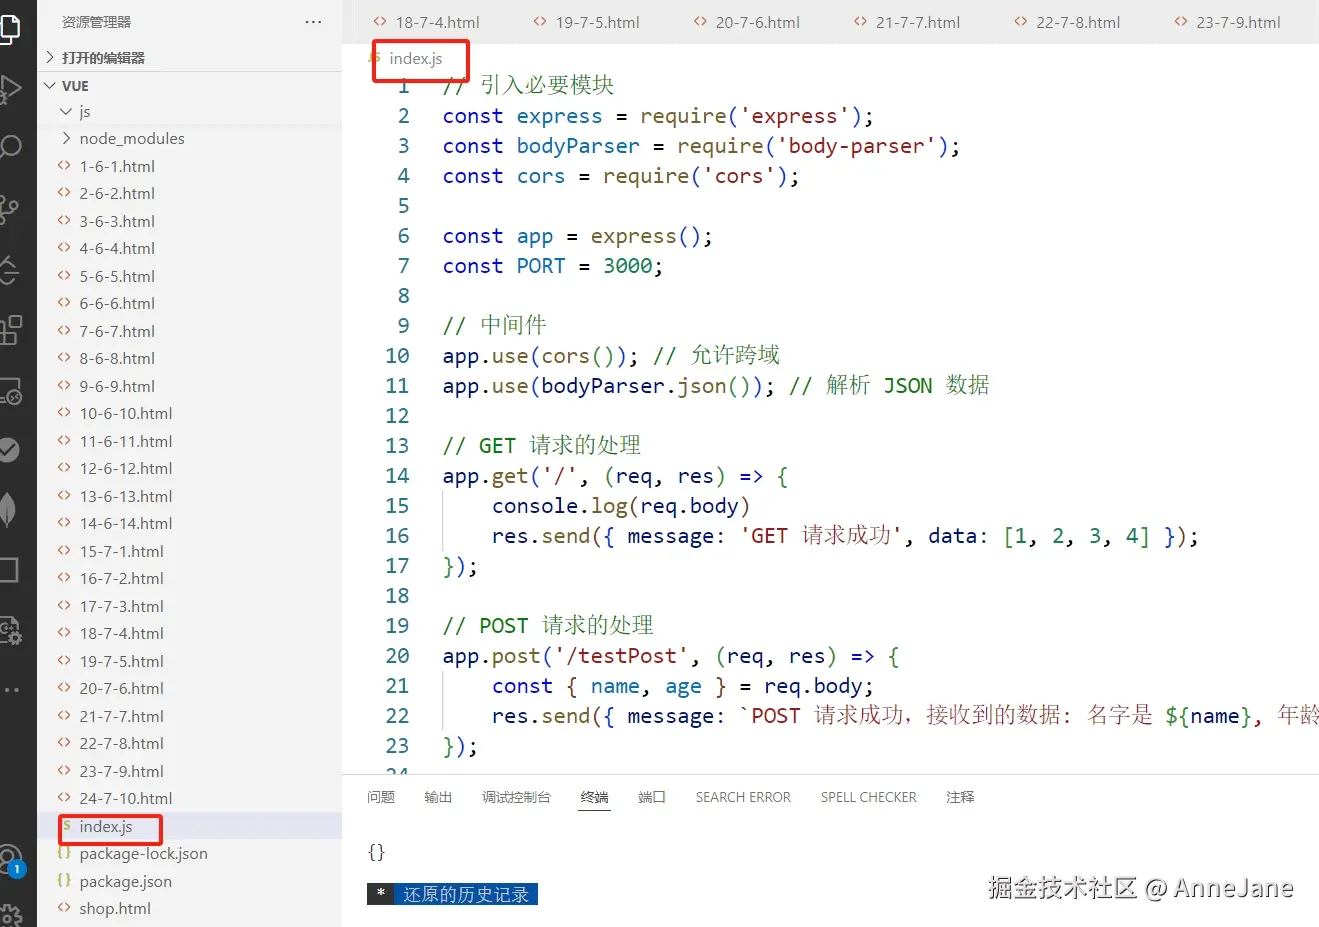Open the Source Control view
1319x927 pixels.
9,208
